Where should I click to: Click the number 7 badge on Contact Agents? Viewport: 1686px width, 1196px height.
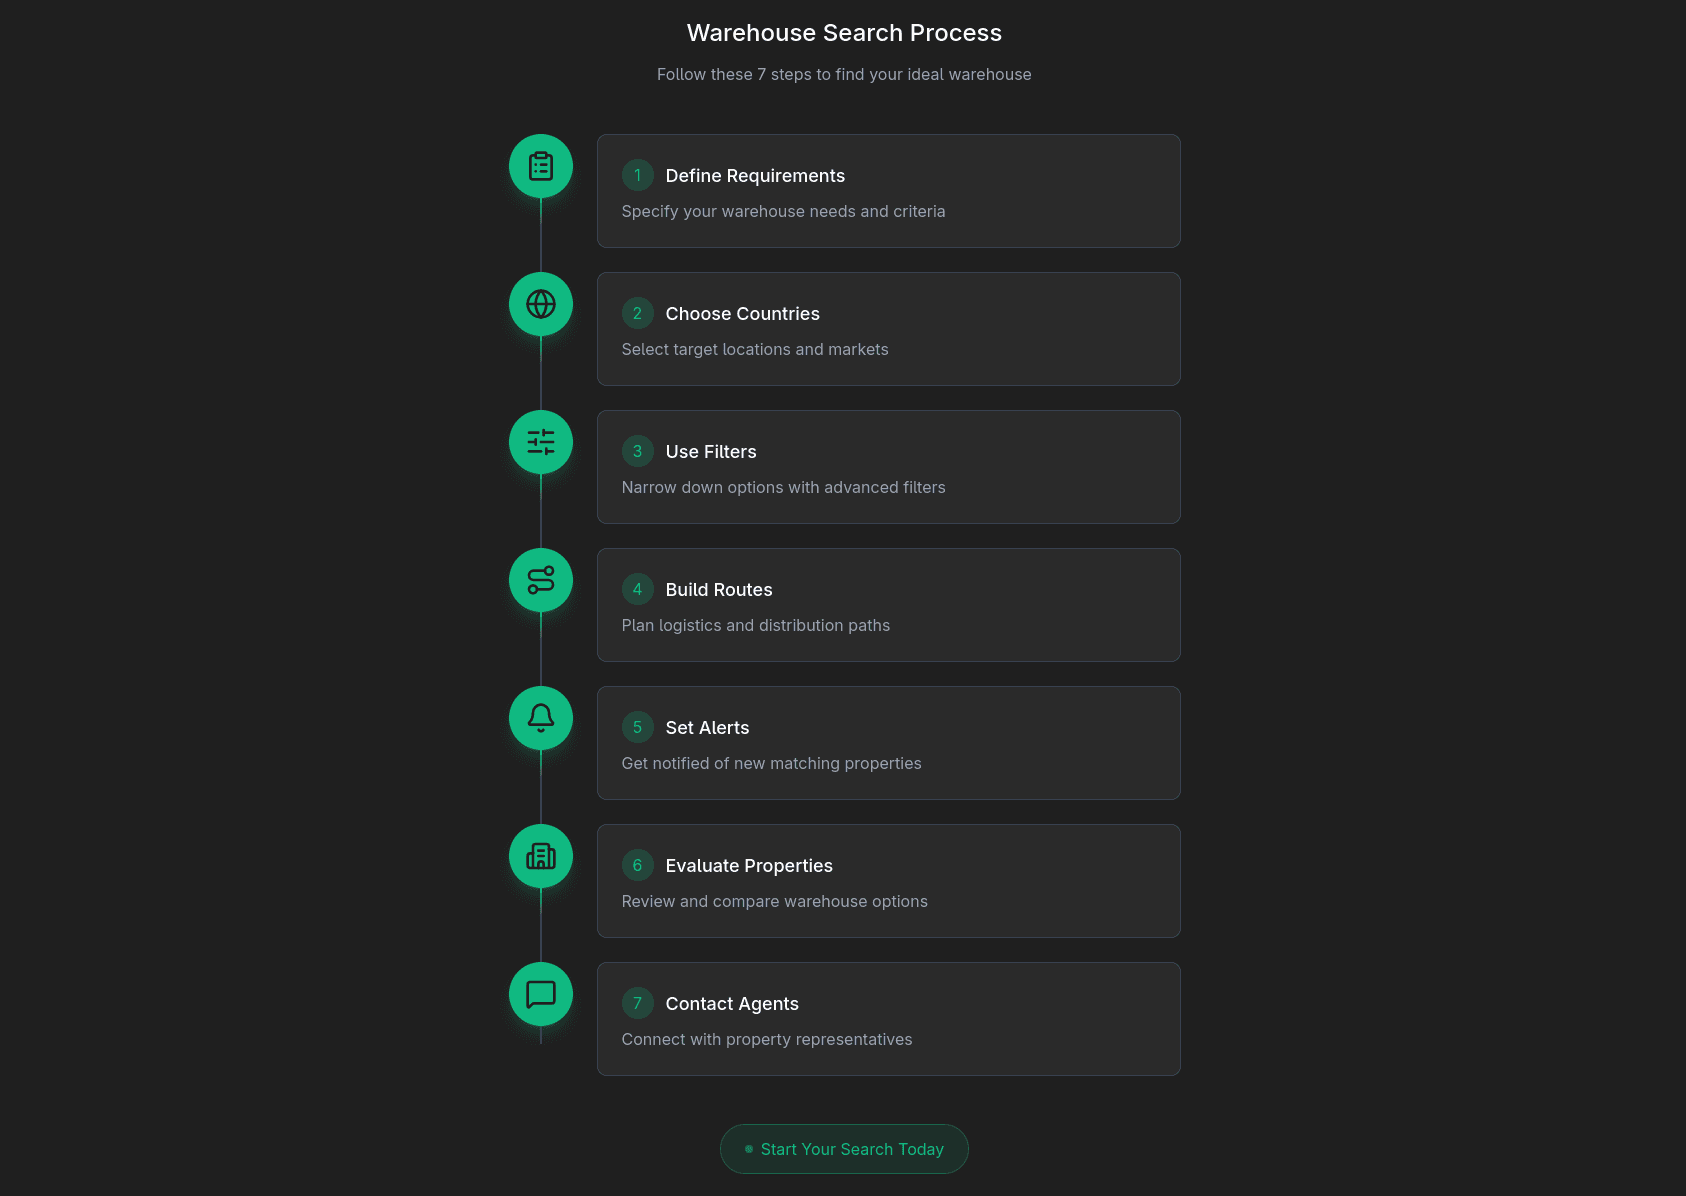[637, 1003]
